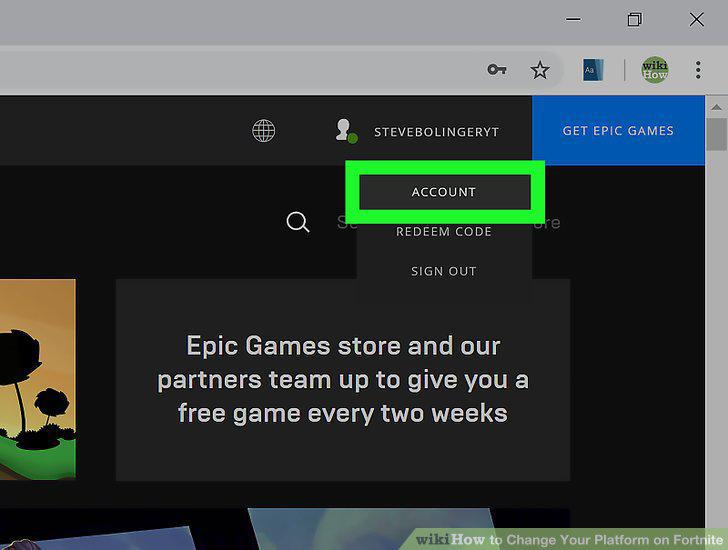Open the Chrome three-dot menu
Viewport: 728px width, 550px height.
698,70
